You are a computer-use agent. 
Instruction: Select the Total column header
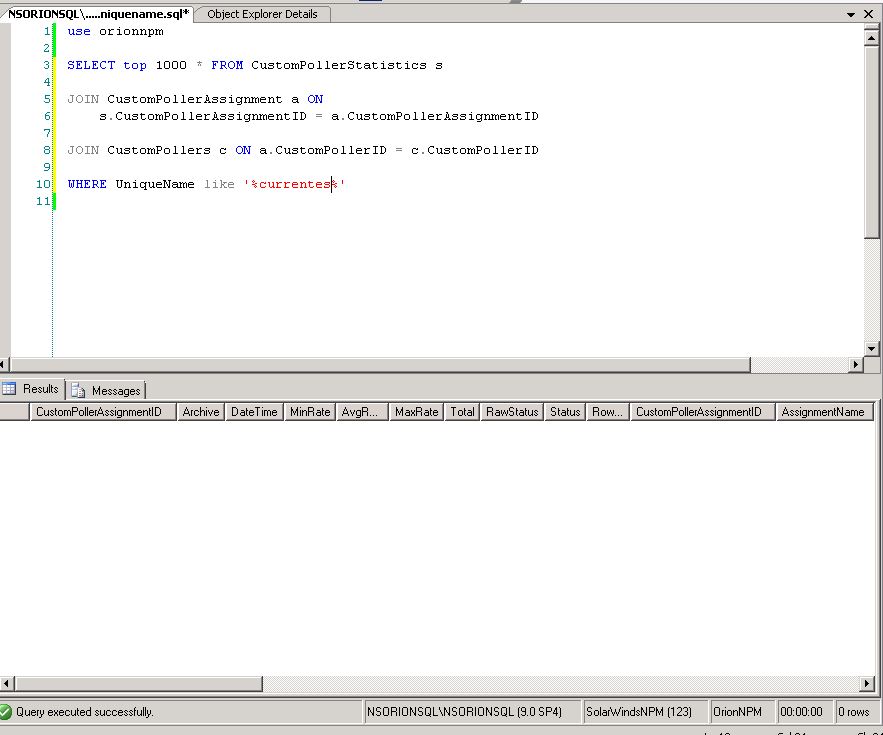point(462,412)
